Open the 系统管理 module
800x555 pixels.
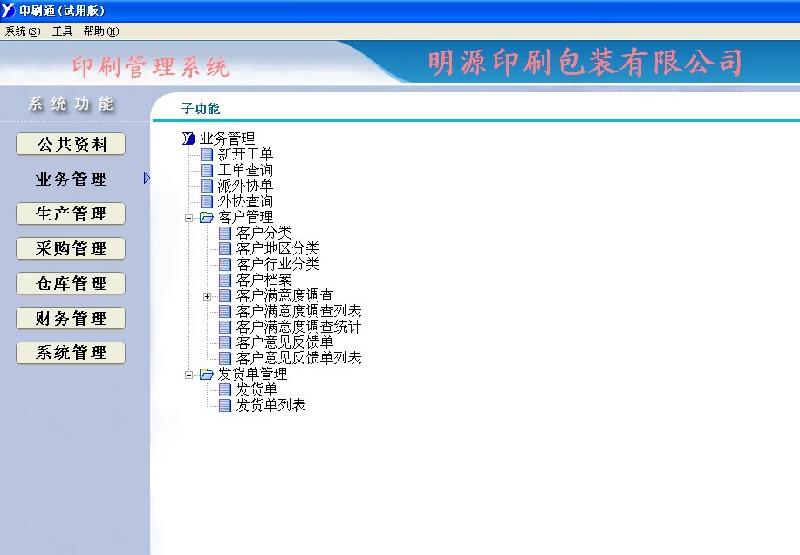coord(71,352)
